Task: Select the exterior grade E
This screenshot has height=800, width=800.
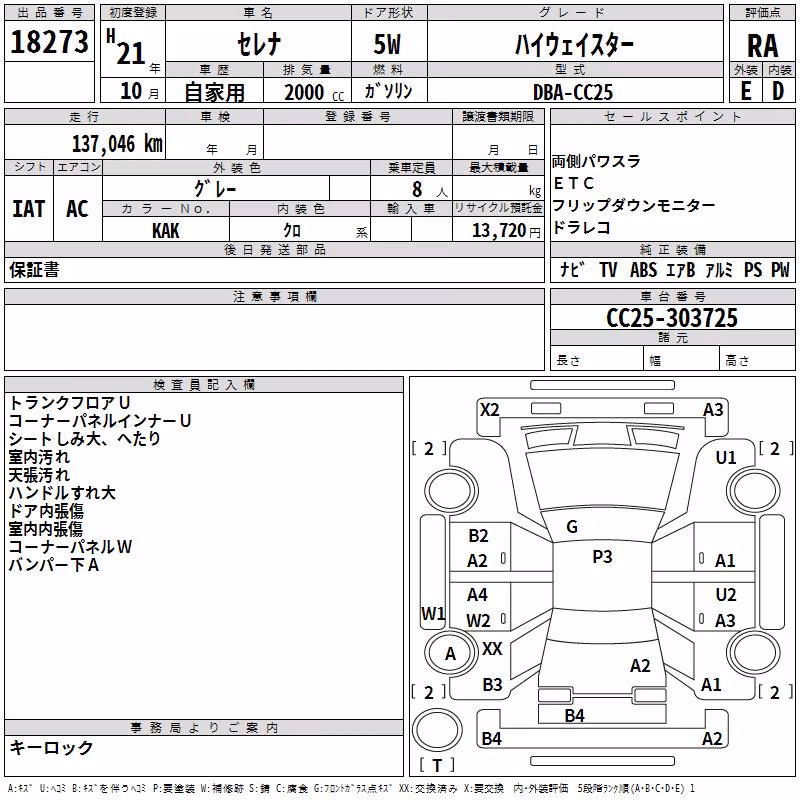Action: click(745, 91)
